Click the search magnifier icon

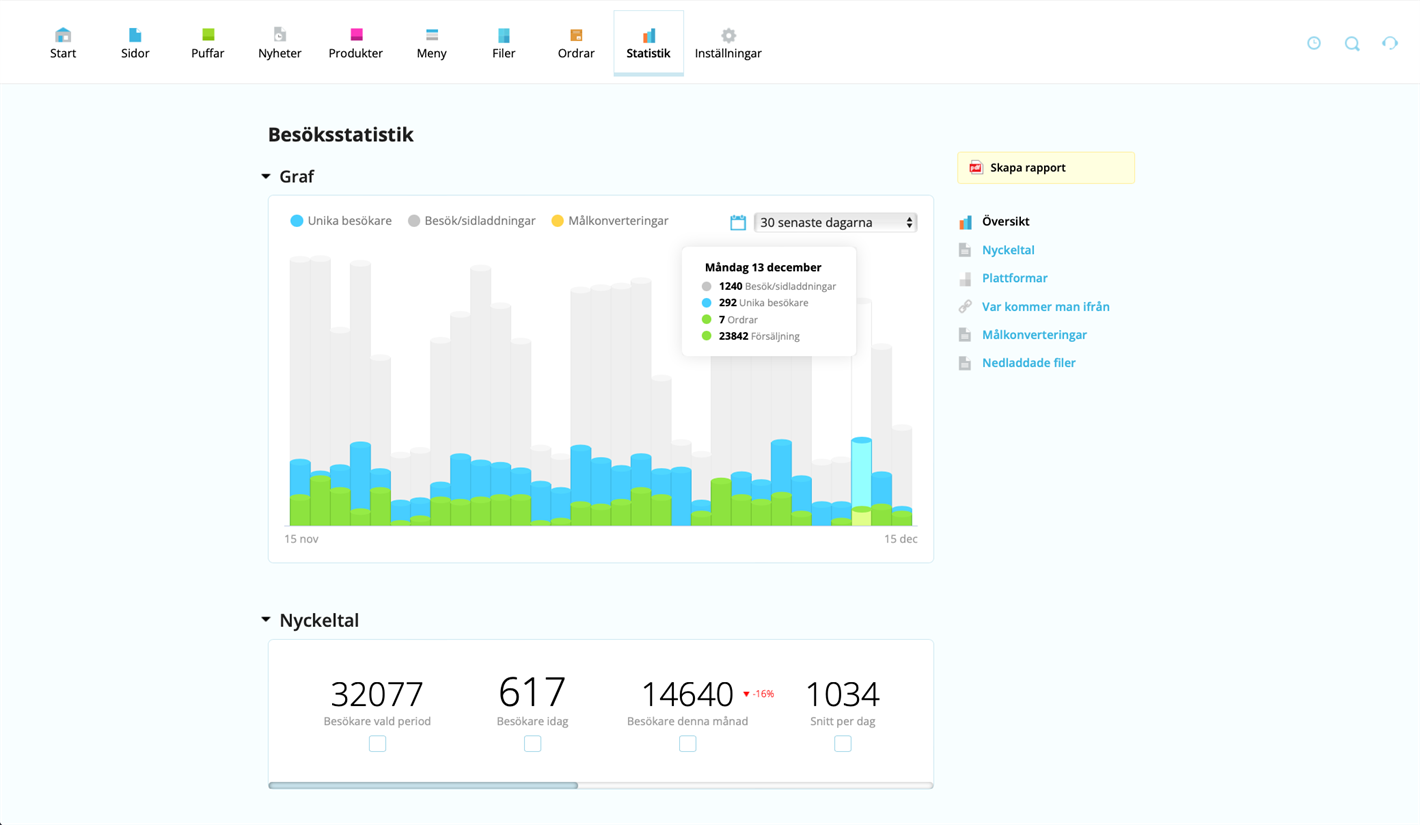point(1352,44)
